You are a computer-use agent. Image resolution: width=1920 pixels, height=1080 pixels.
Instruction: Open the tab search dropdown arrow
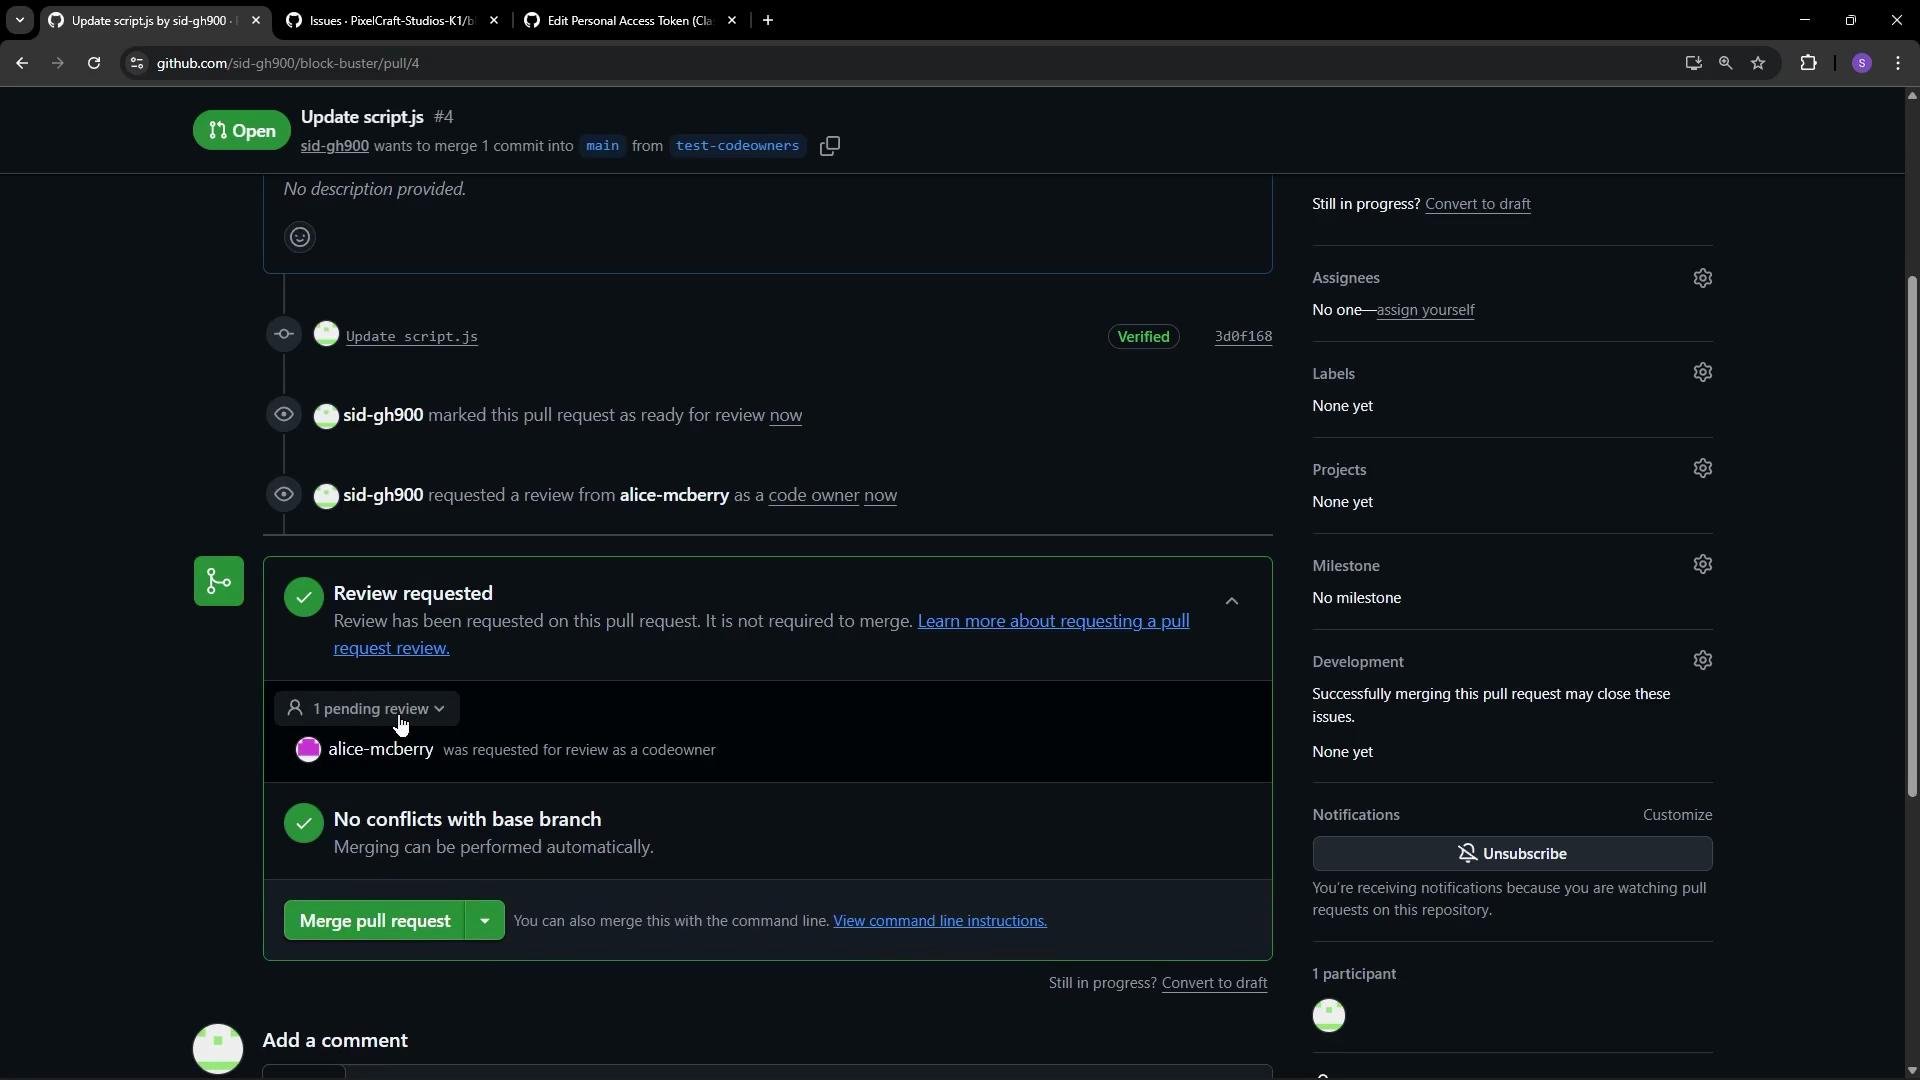click(19, 20)
